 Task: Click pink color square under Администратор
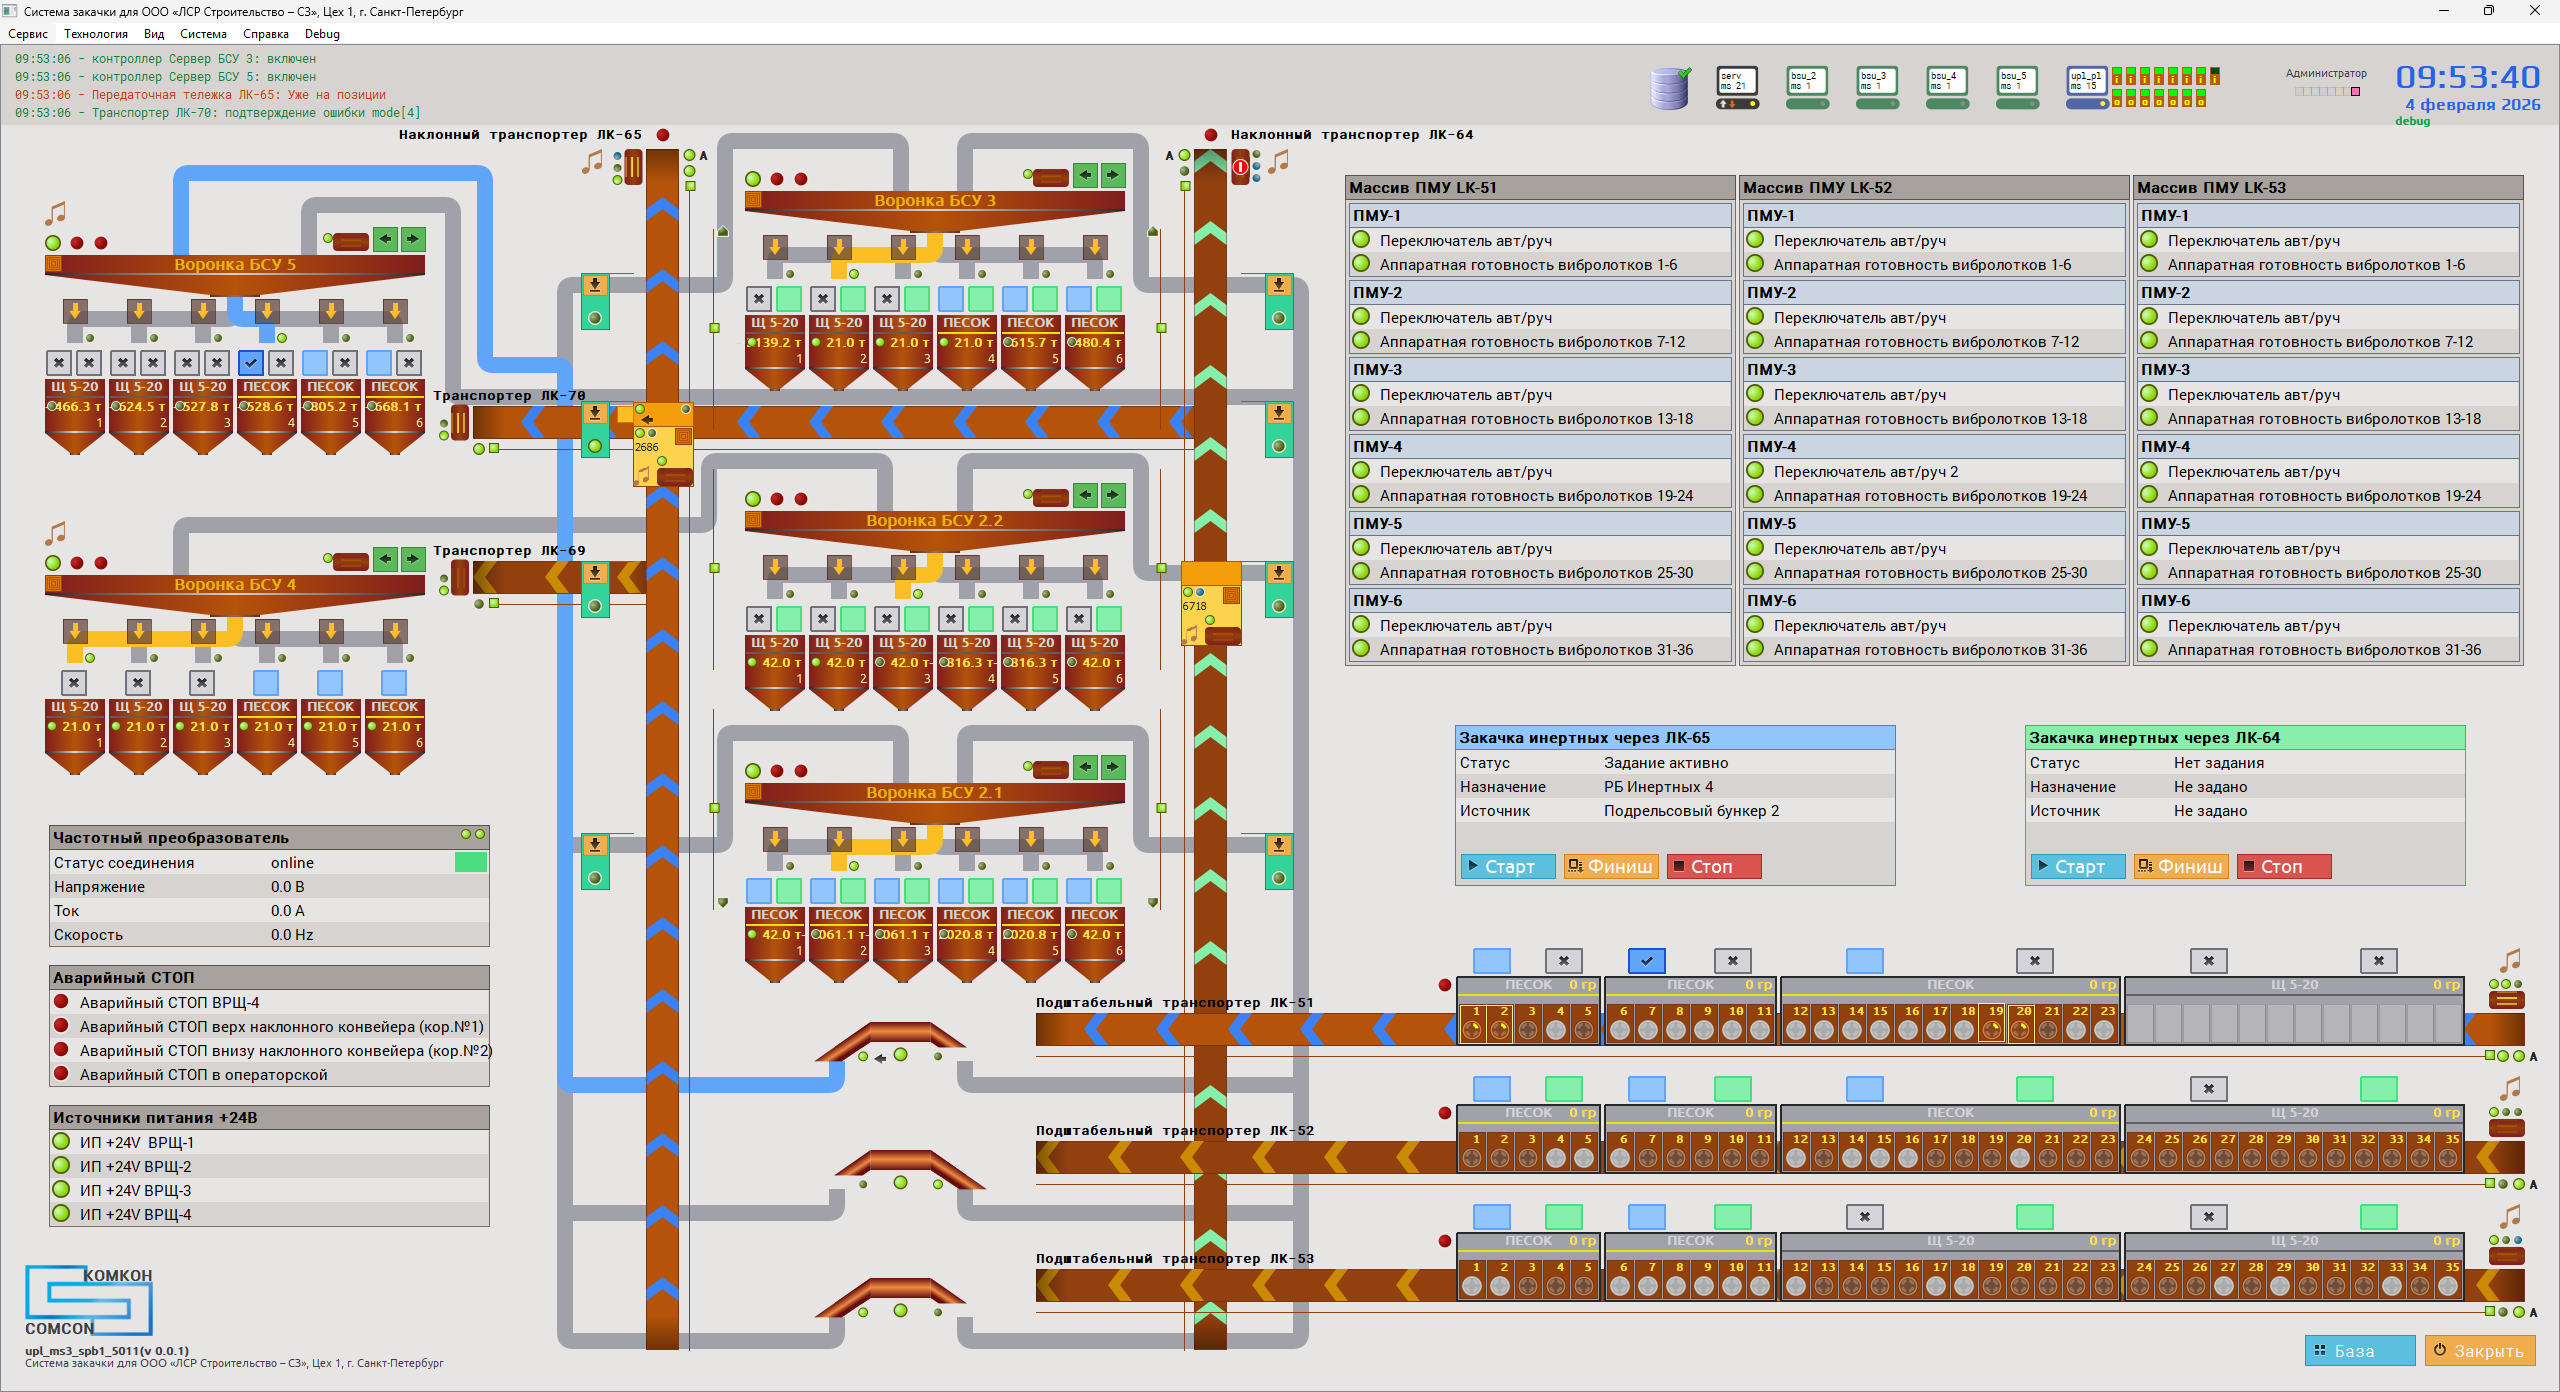2355,92
